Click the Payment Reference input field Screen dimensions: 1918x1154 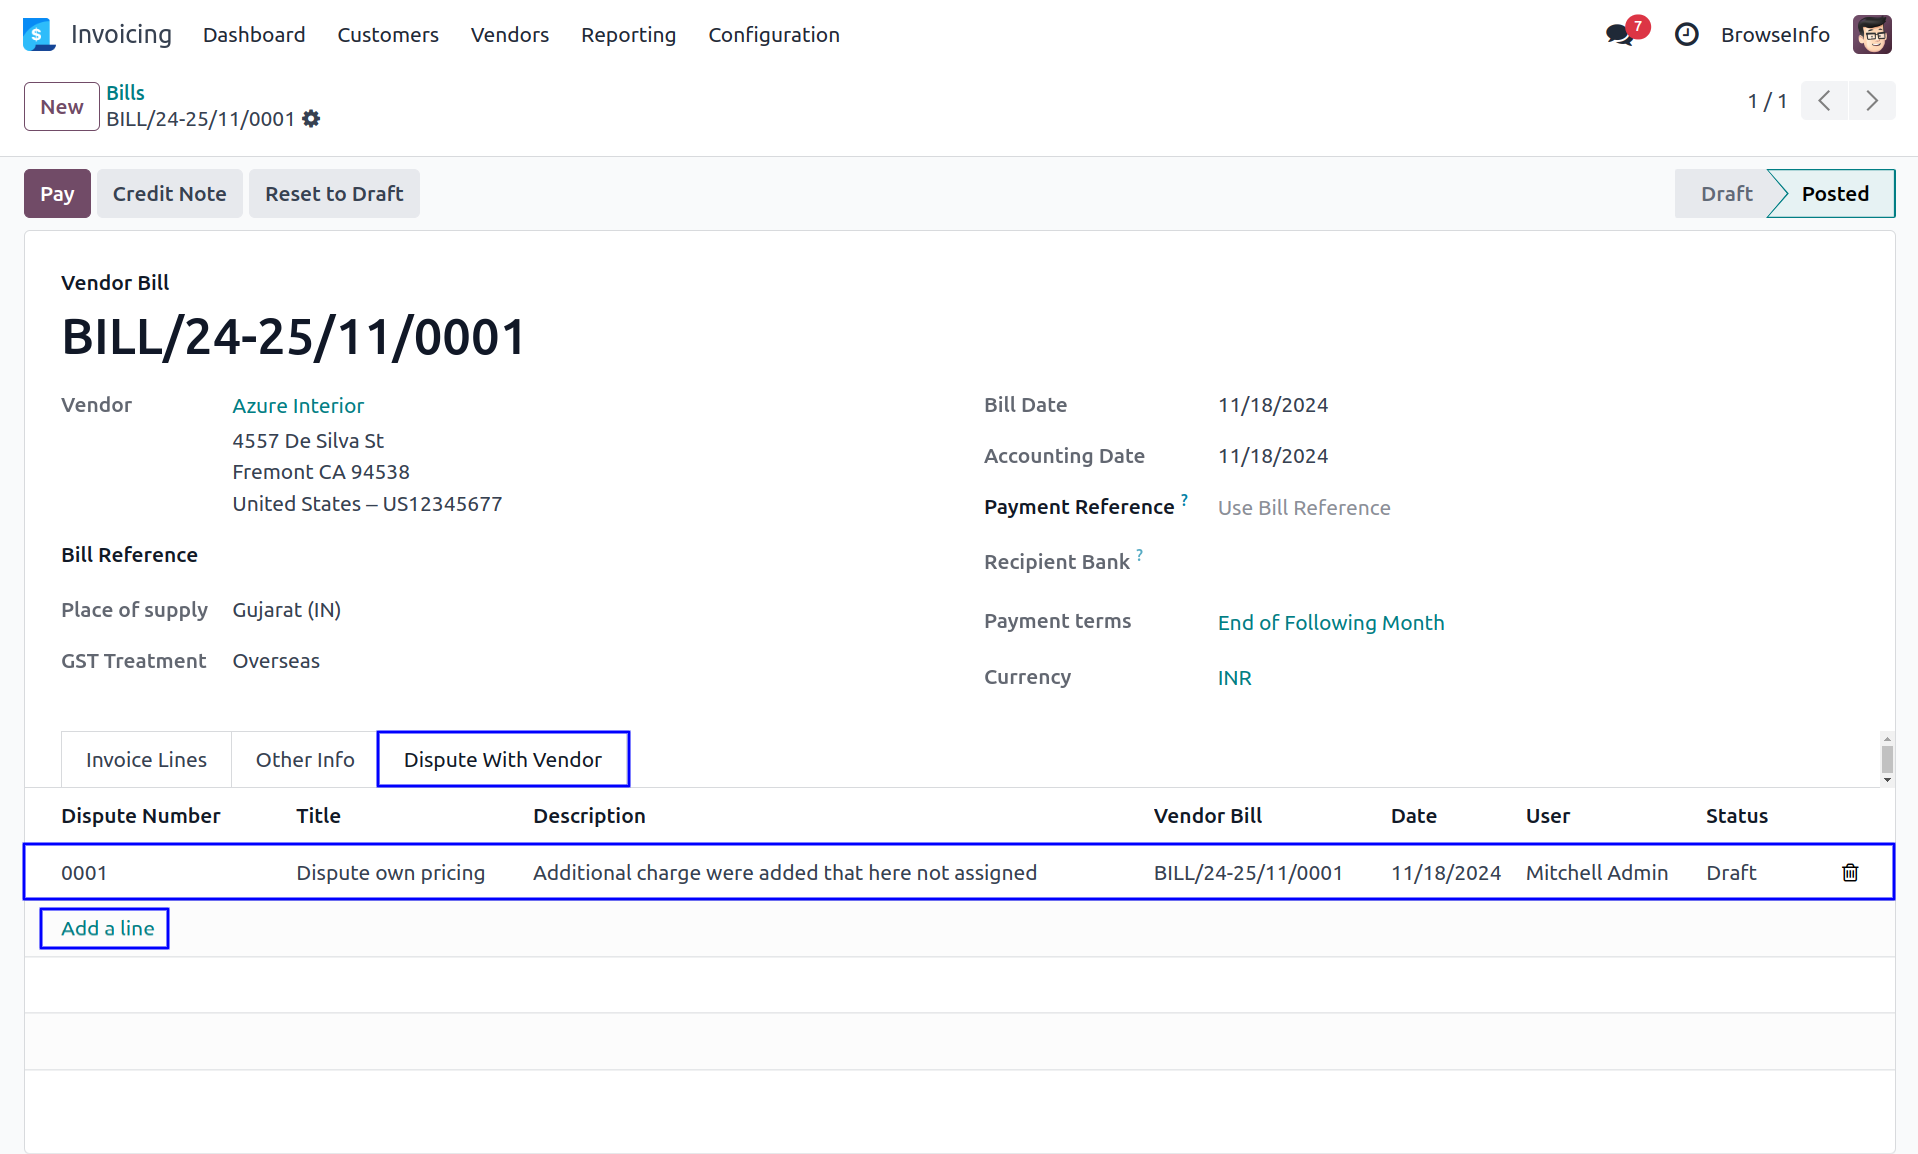coord(1303,508)
